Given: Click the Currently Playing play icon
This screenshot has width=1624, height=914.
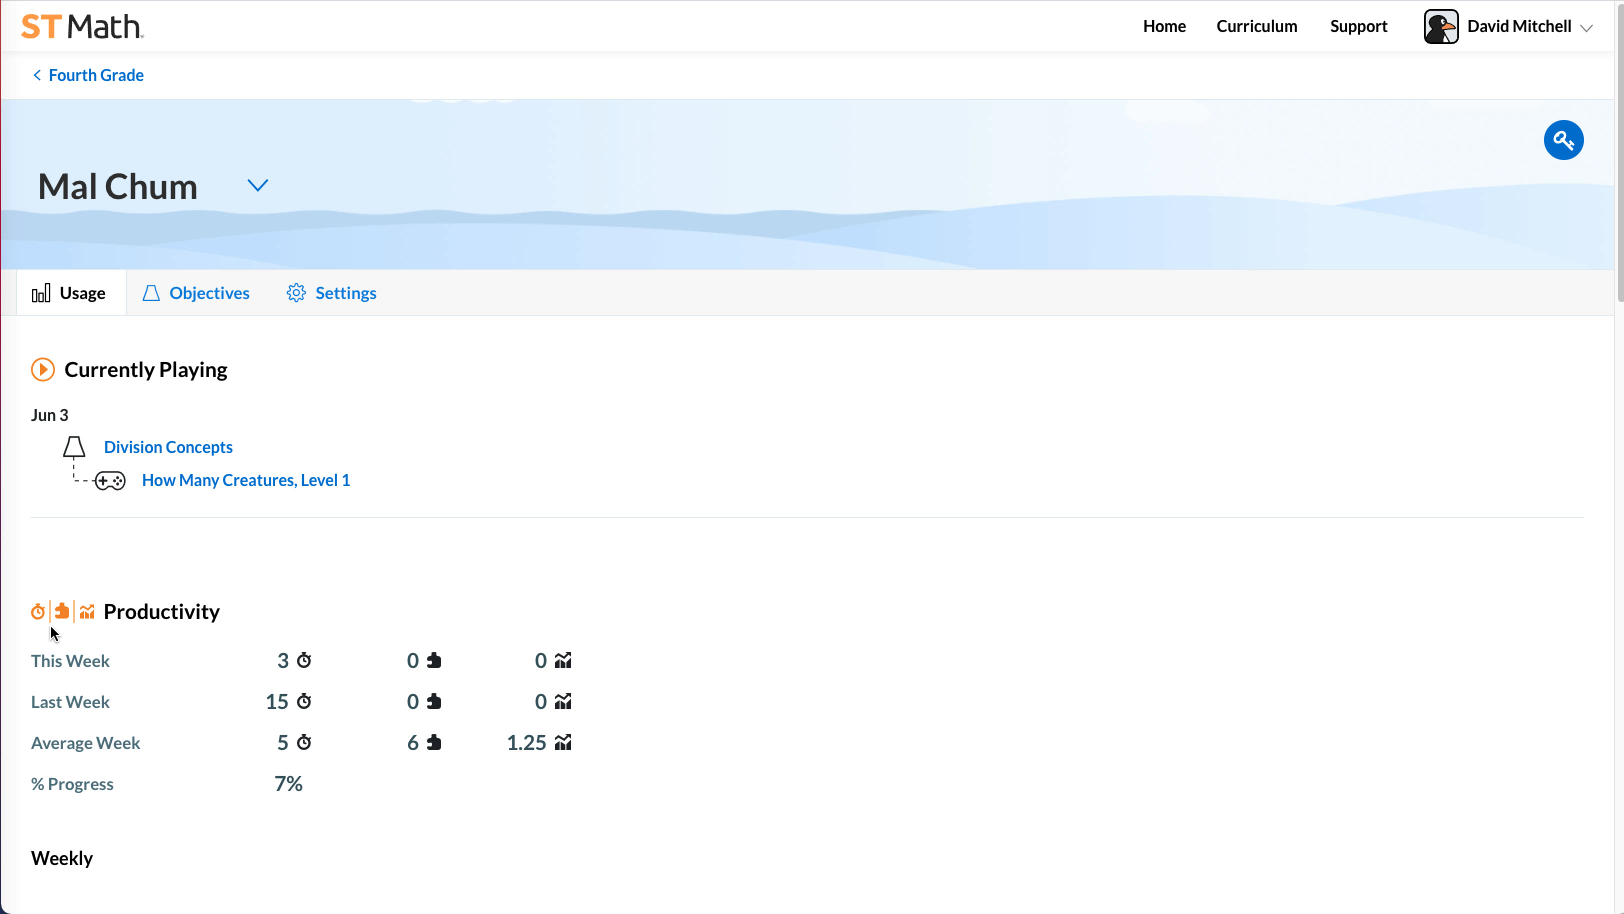Looking at the screenshot, I should click(43, 370).
